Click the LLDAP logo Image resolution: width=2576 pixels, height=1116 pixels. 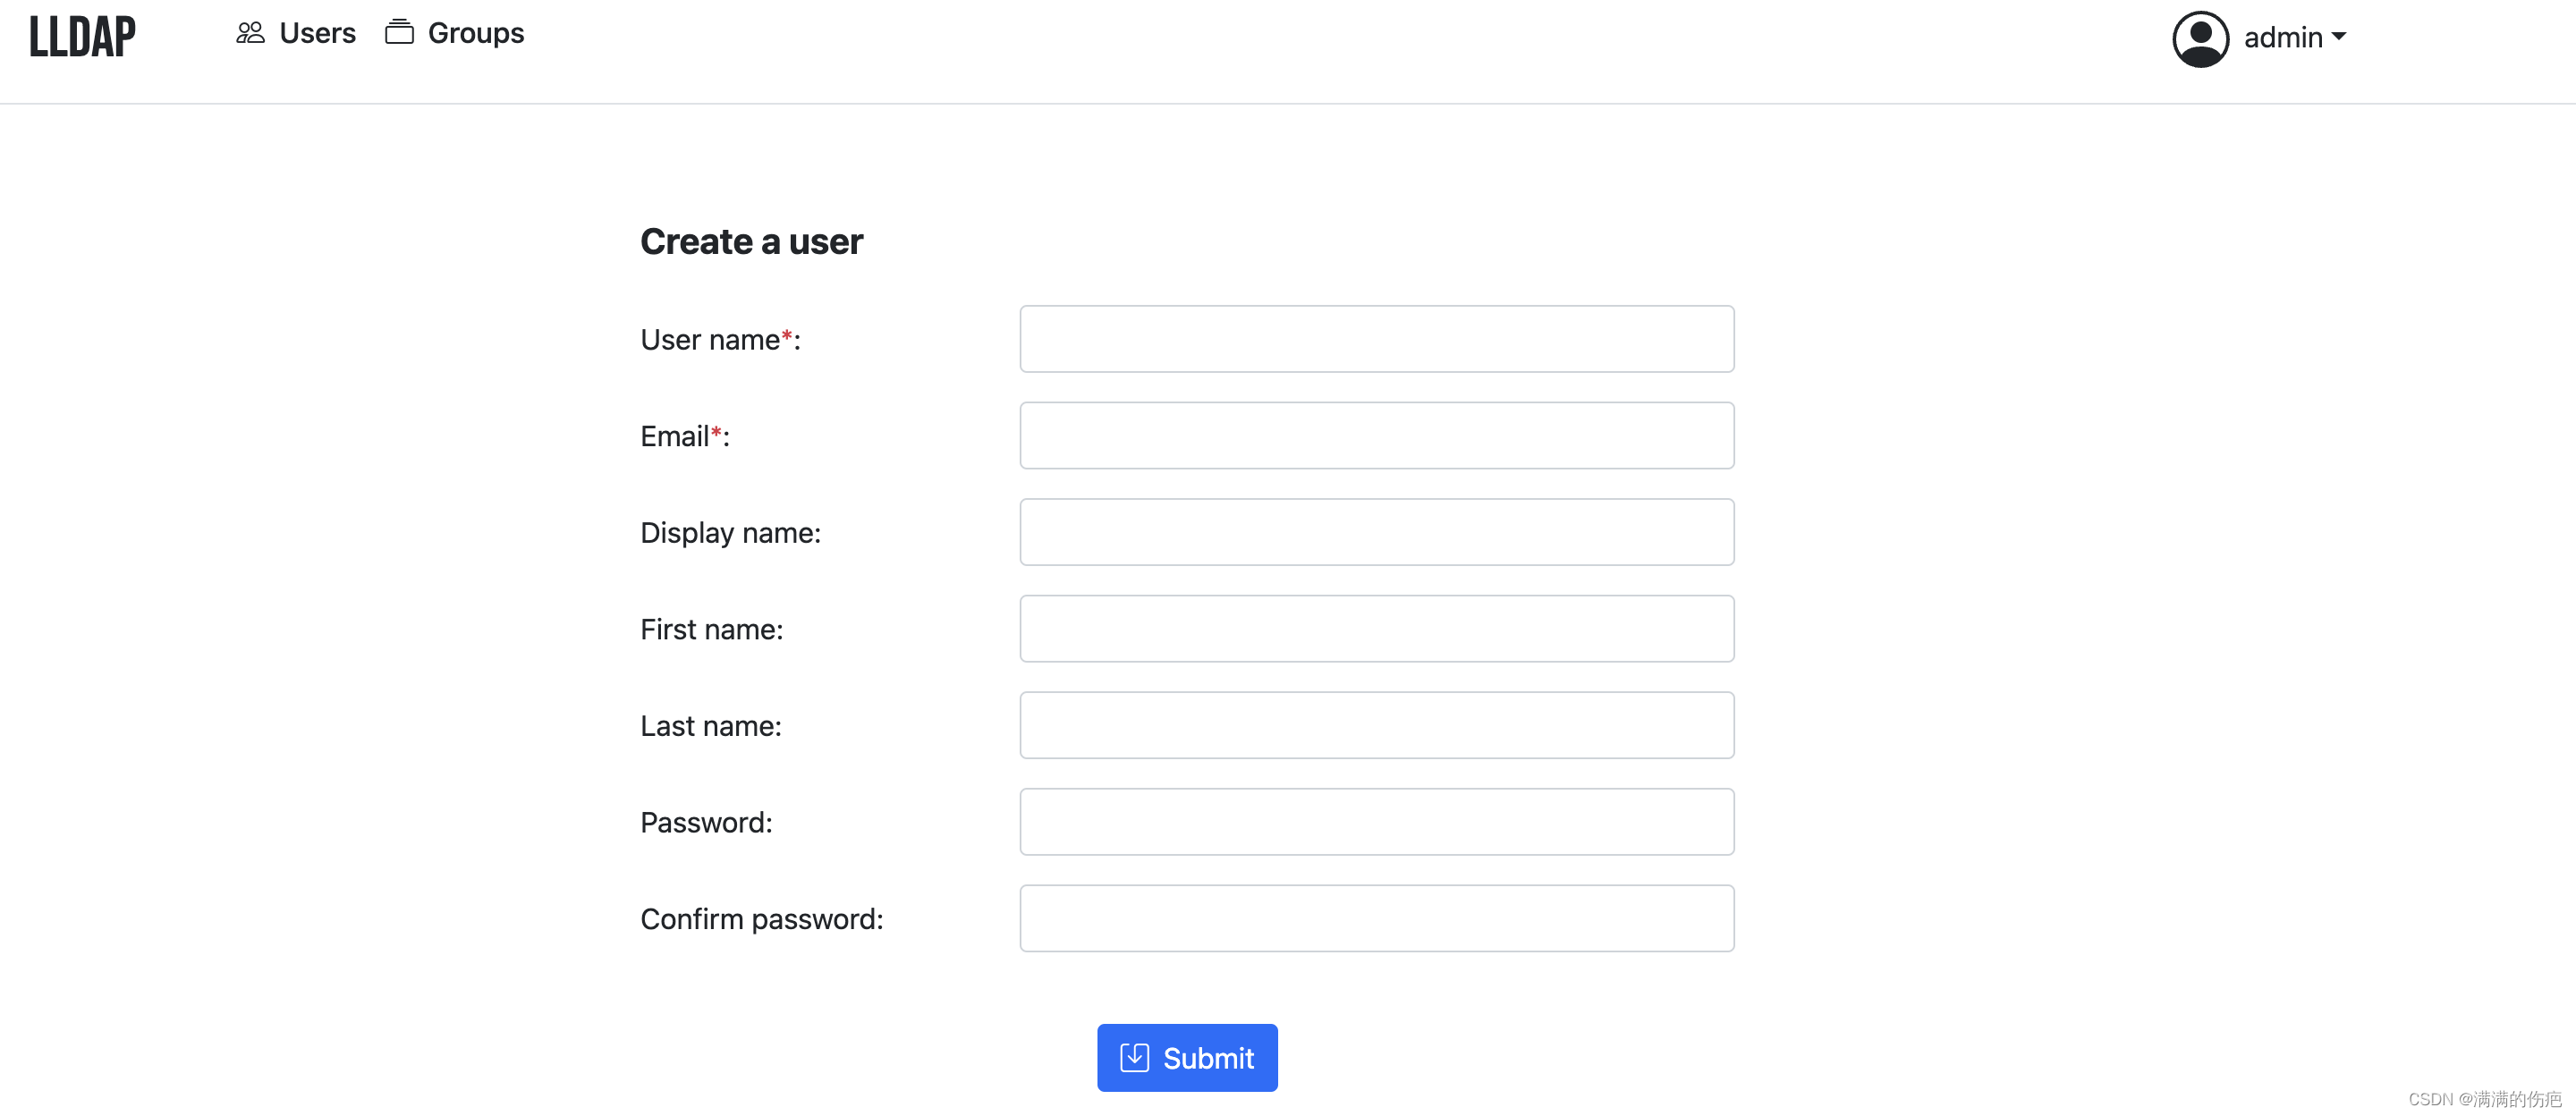pyautogui.click(x=83, y=36)
